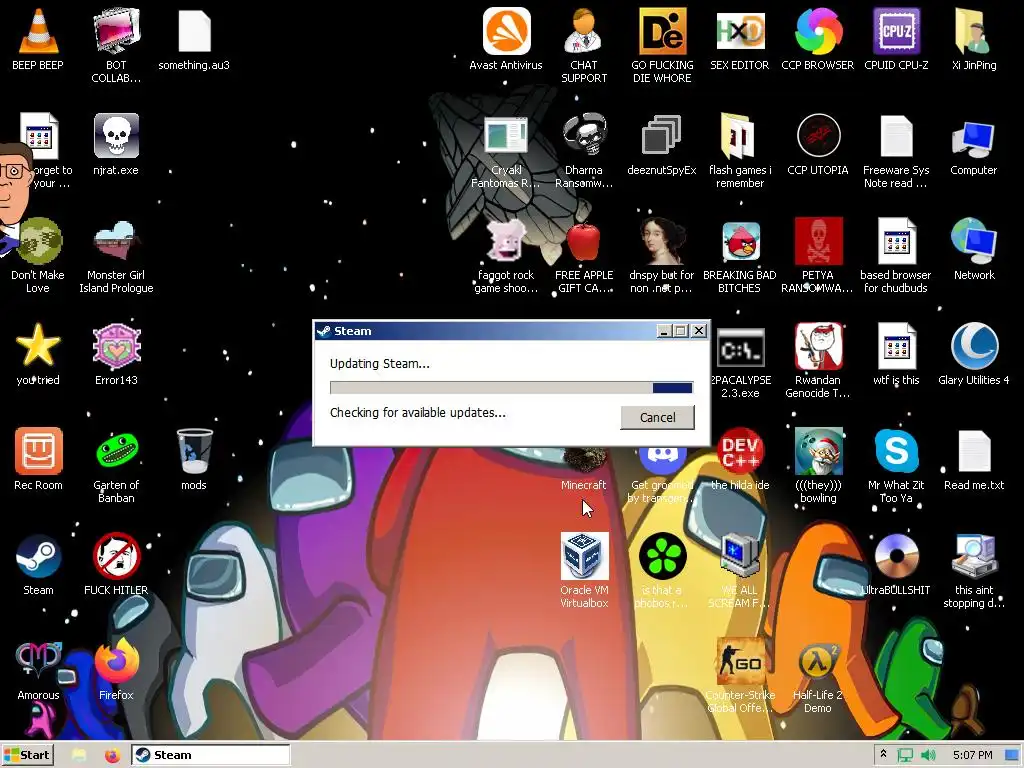Click the 5:07 PM taskbar clock
Image resolution: width=1024 pixels, height=768 pixels.
pos(972,755)
